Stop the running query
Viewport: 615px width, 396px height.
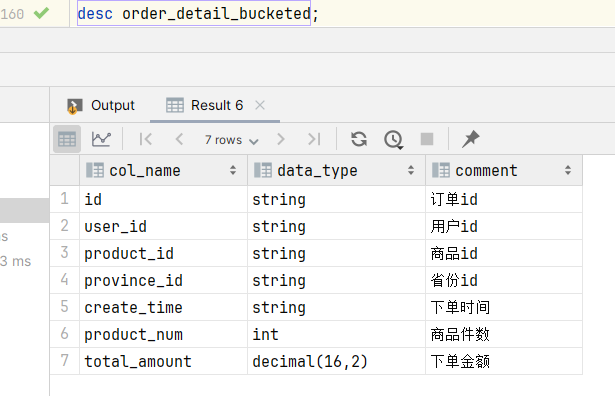click(x=427, y=139)
